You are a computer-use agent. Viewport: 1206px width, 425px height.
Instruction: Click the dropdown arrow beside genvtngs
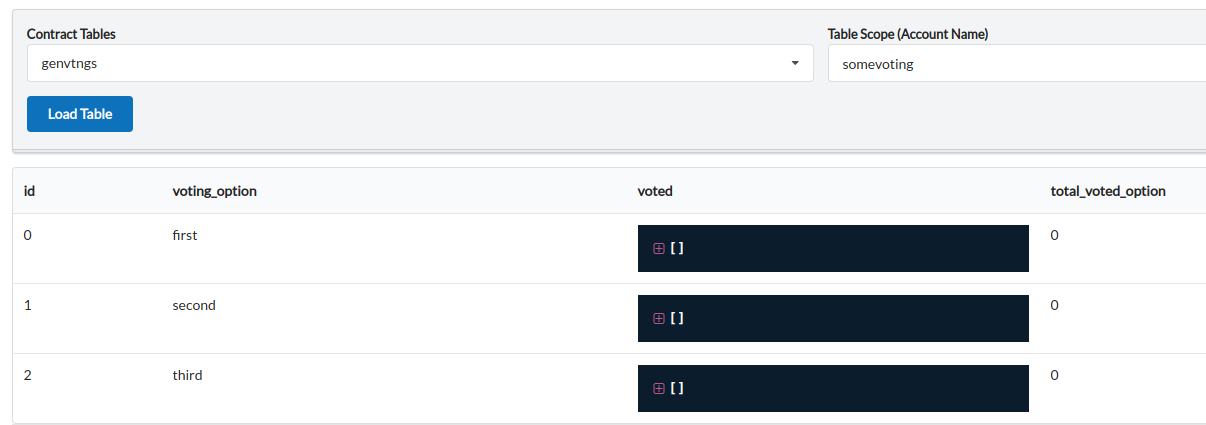795,63
